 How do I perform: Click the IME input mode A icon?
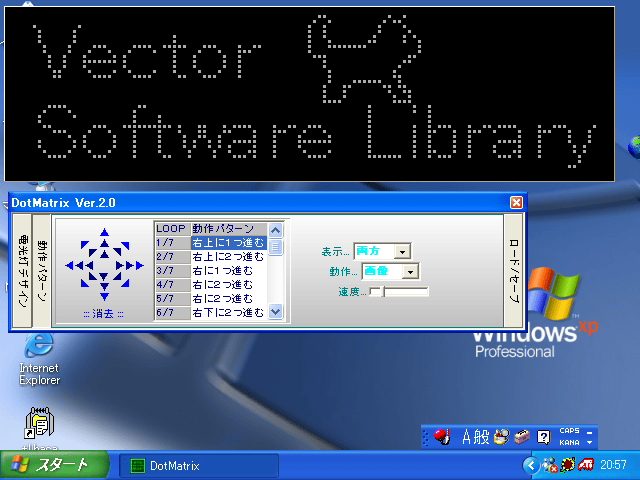click(x=467, y=437)
